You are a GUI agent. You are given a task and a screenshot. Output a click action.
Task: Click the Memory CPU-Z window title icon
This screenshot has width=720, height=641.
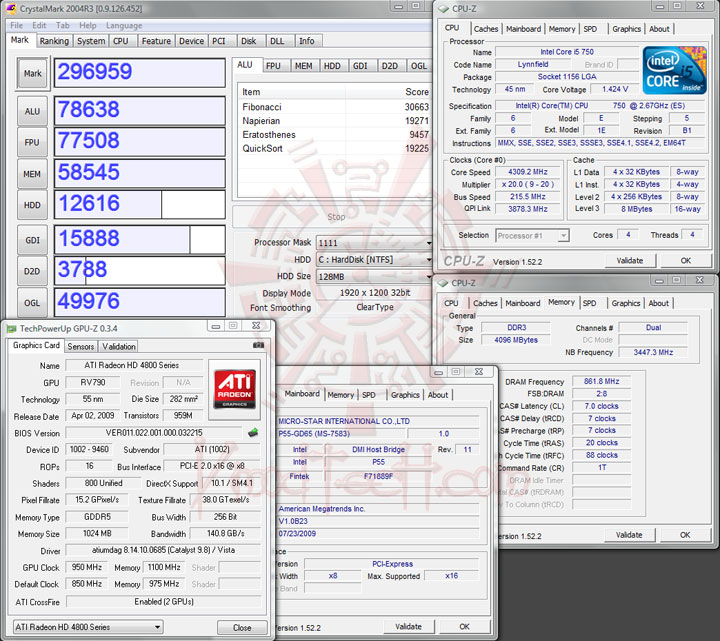[x=443, y=283]
